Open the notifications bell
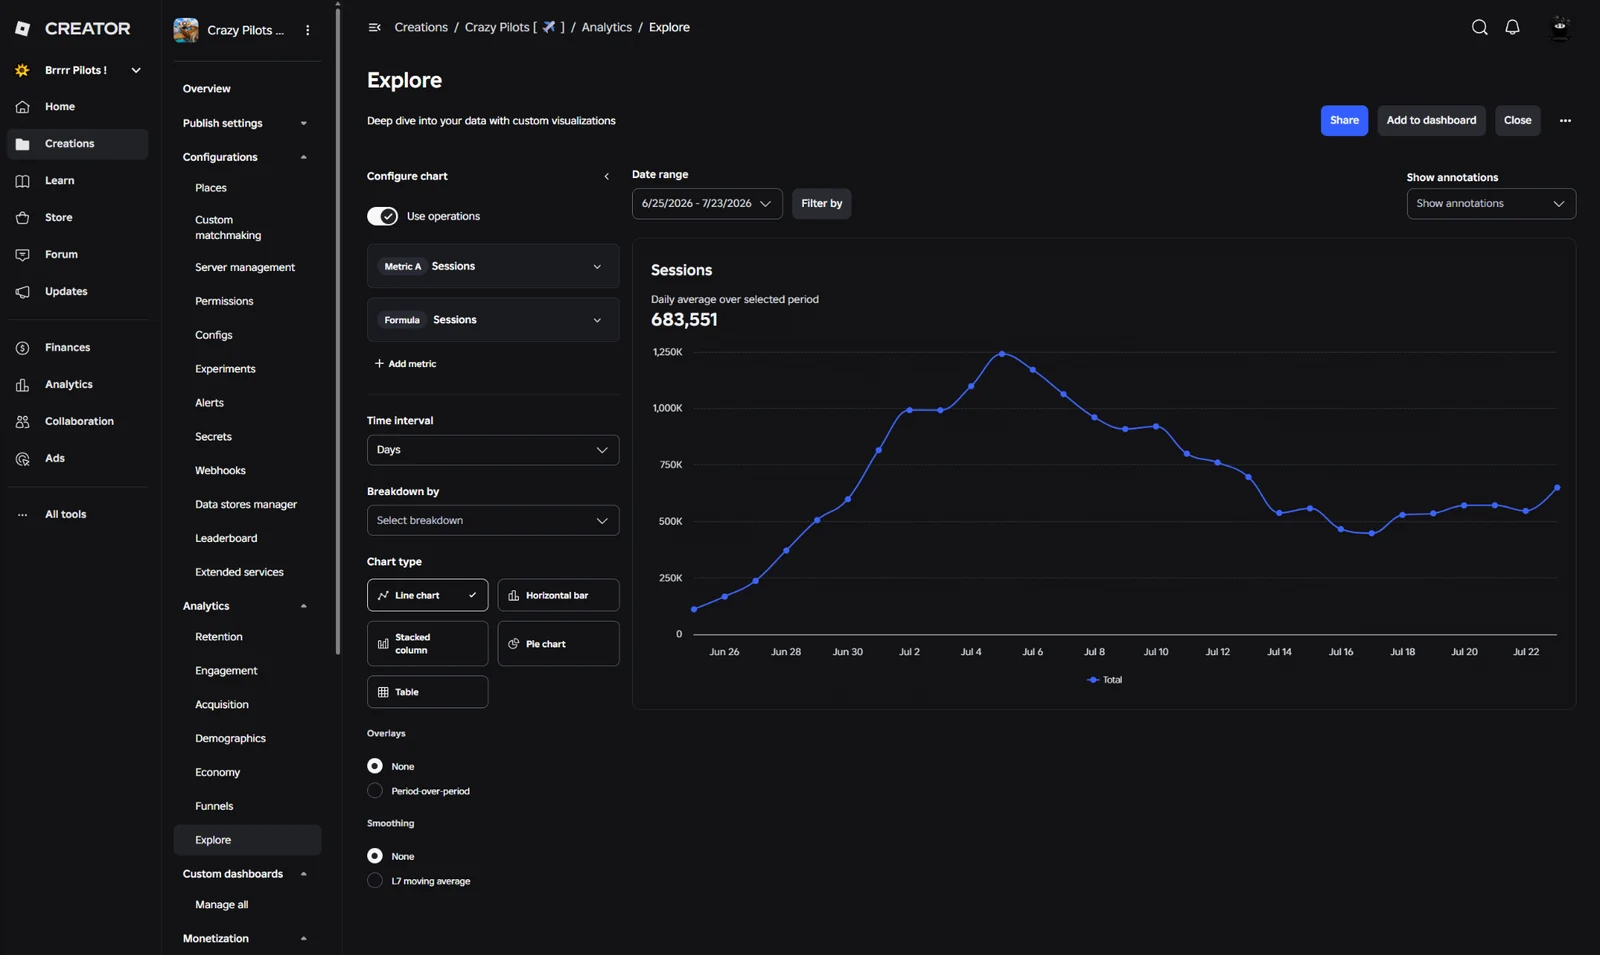Viewport: 1600px width, 955px height. (1512, 27)
